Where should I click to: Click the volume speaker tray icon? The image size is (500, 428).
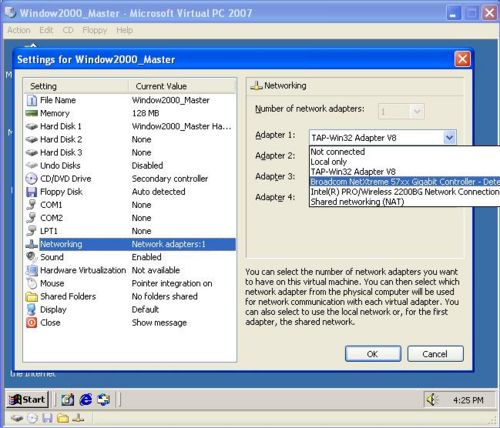[x=432, y=400]
